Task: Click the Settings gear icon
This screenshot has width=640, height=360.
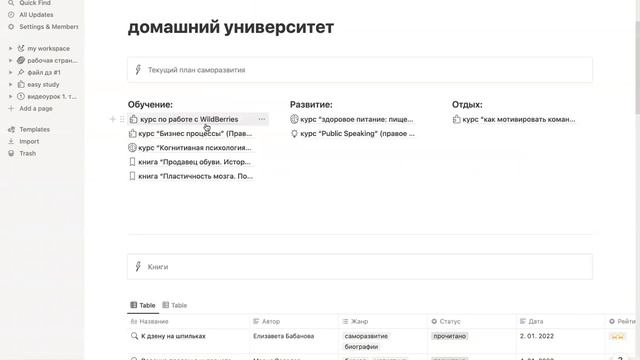Action: click(11, 27)
